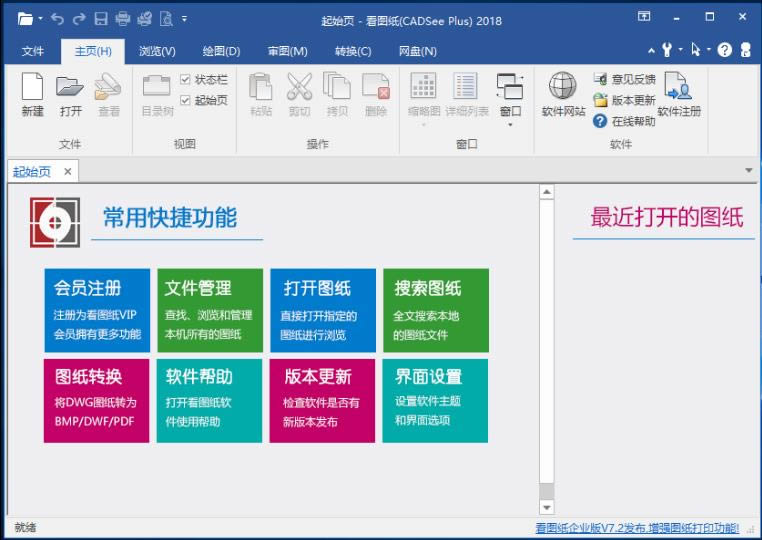
Task: Click the 剪切 (Cut) scissors icon
Action: 299,87
